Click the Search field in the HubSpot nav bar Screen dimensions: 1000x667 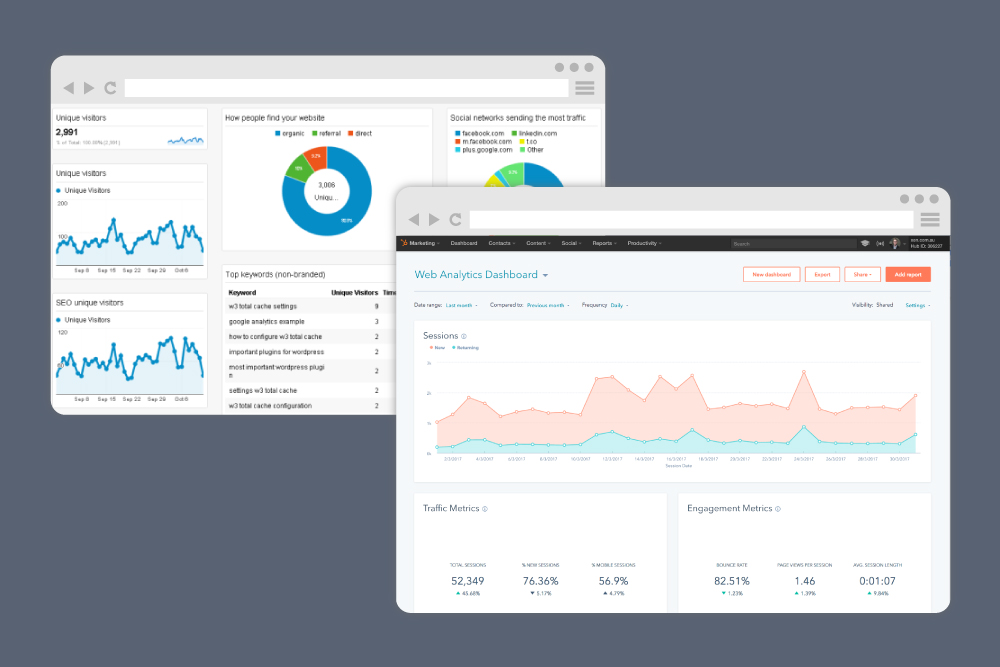(x=793, y=244)
